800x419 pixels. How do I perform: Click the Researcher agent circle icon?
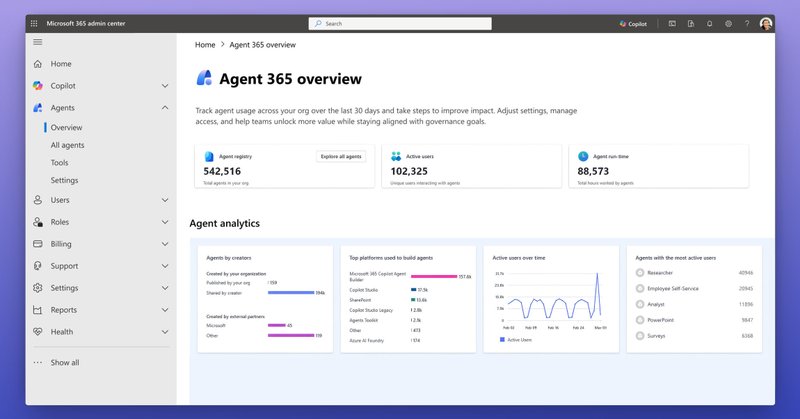point(640,273)
